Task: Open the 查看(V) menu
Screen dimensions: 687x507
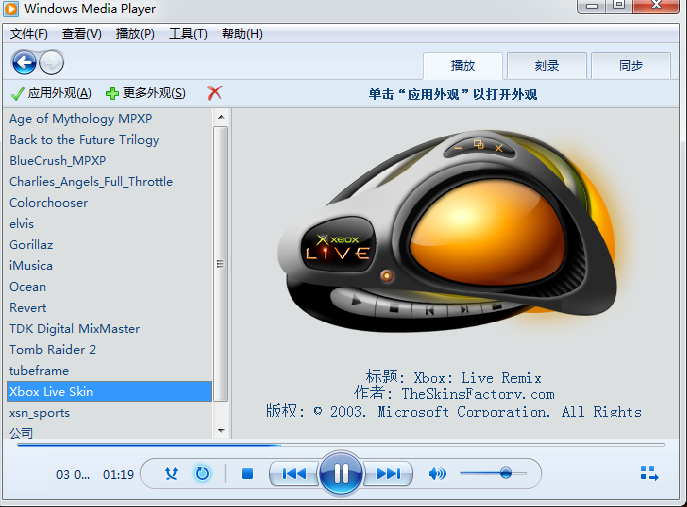Action: coord(81,34)
